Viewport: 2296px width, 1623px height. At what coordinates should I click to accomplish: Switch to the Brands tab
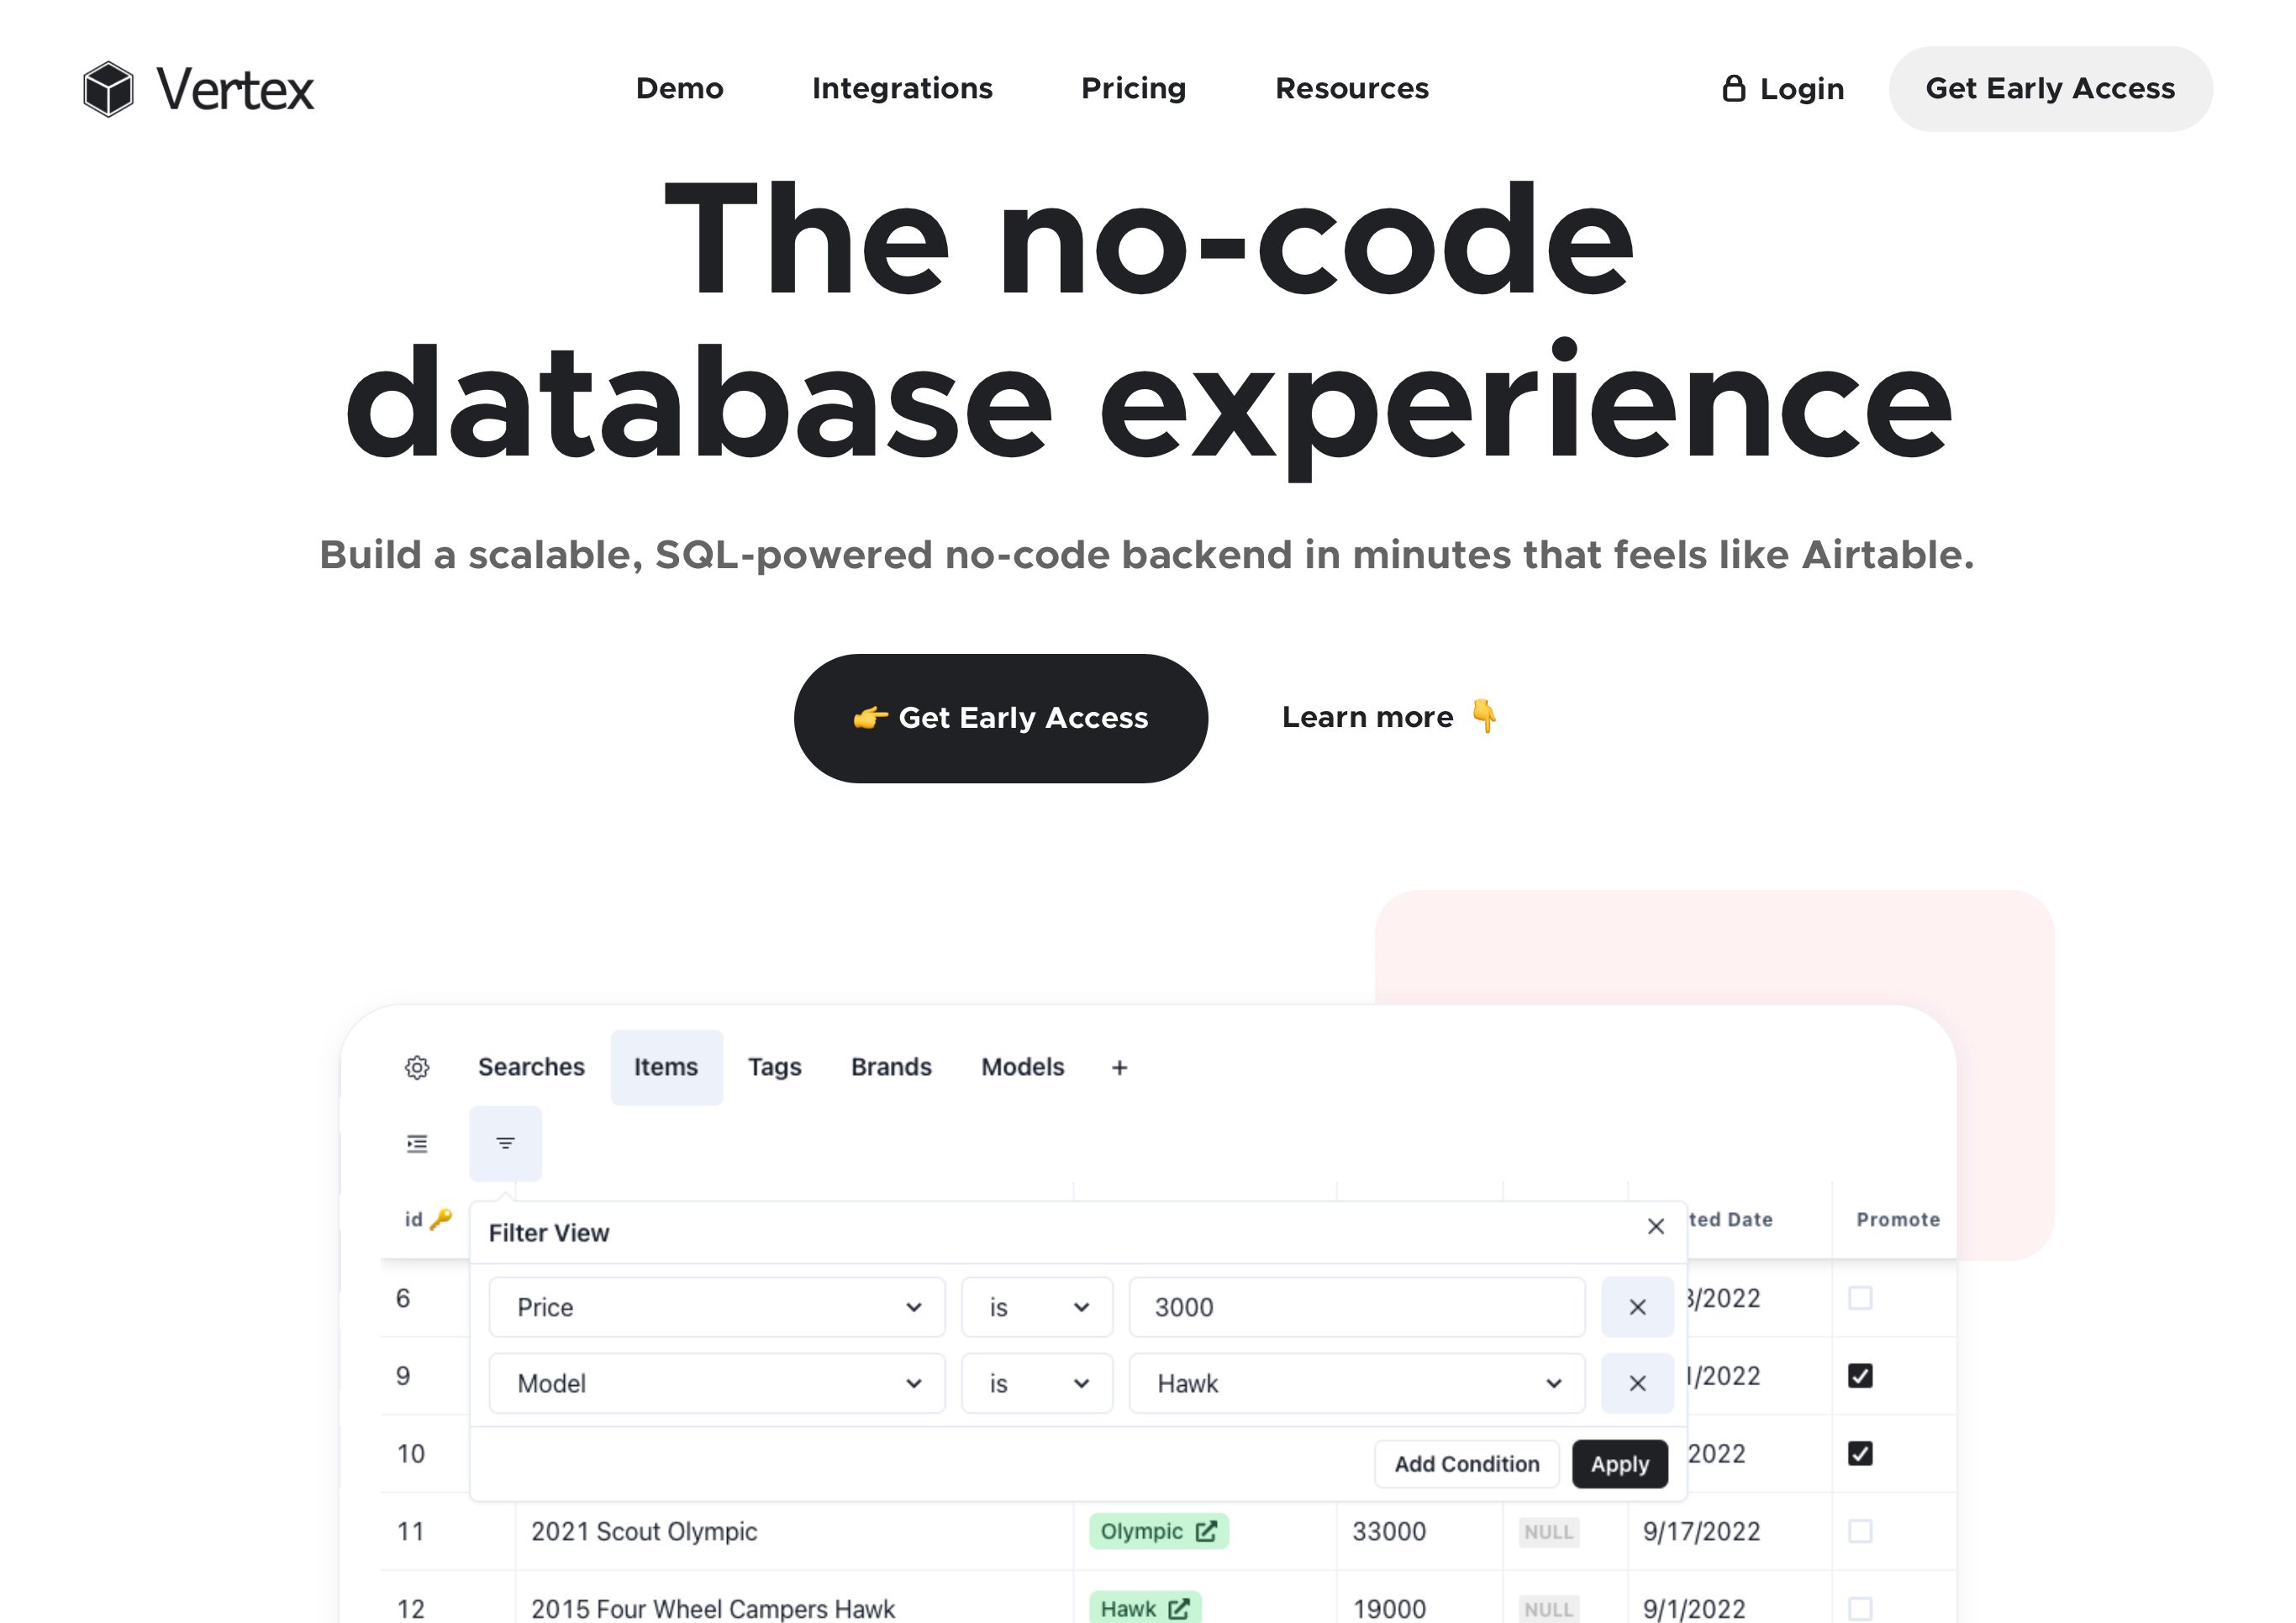pos(890,1067)
